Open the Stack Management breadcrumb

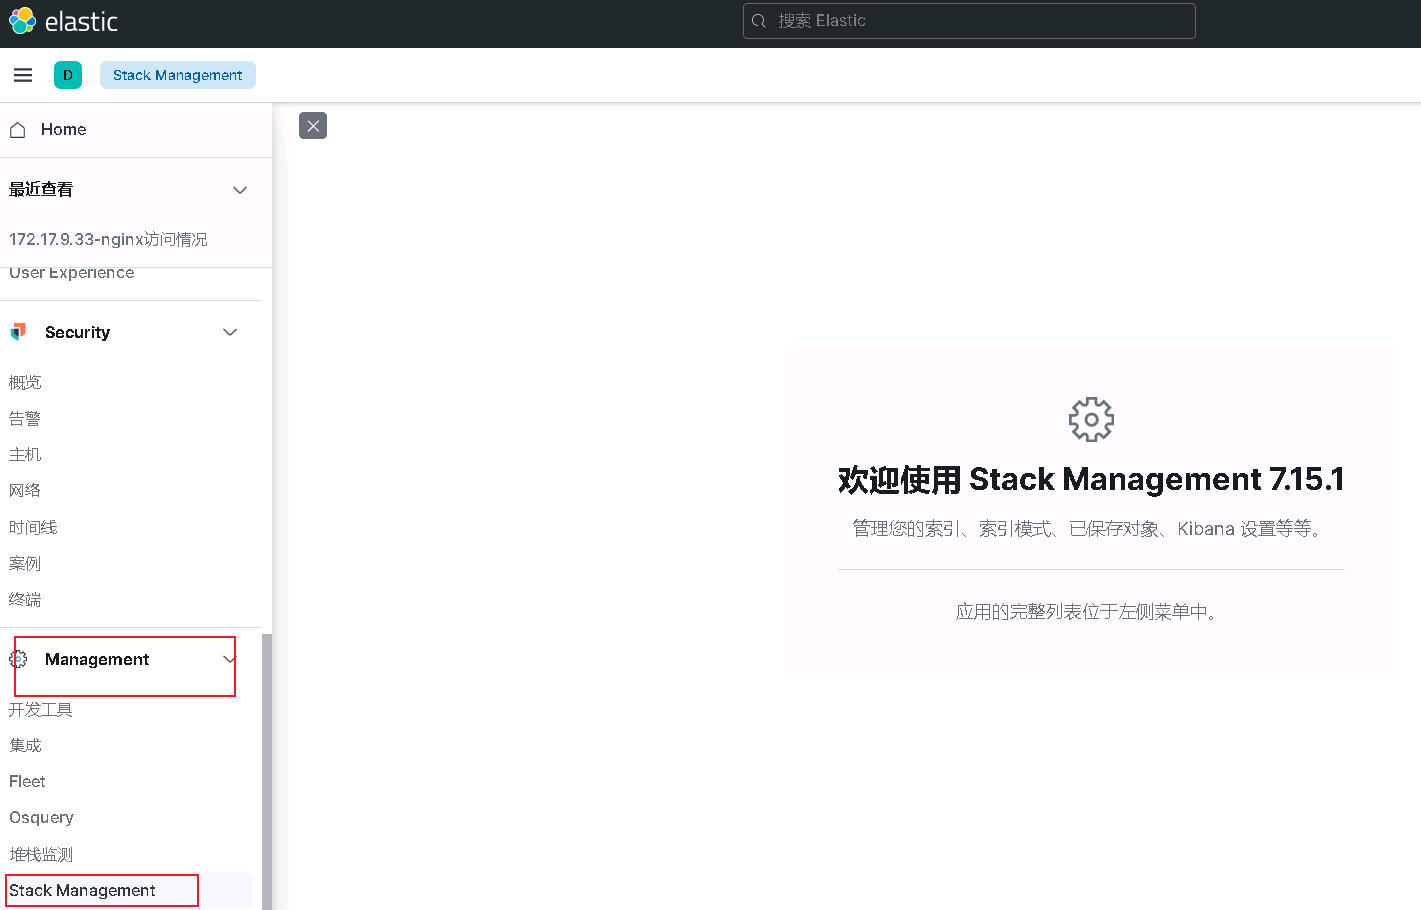[x=178, y=75]
